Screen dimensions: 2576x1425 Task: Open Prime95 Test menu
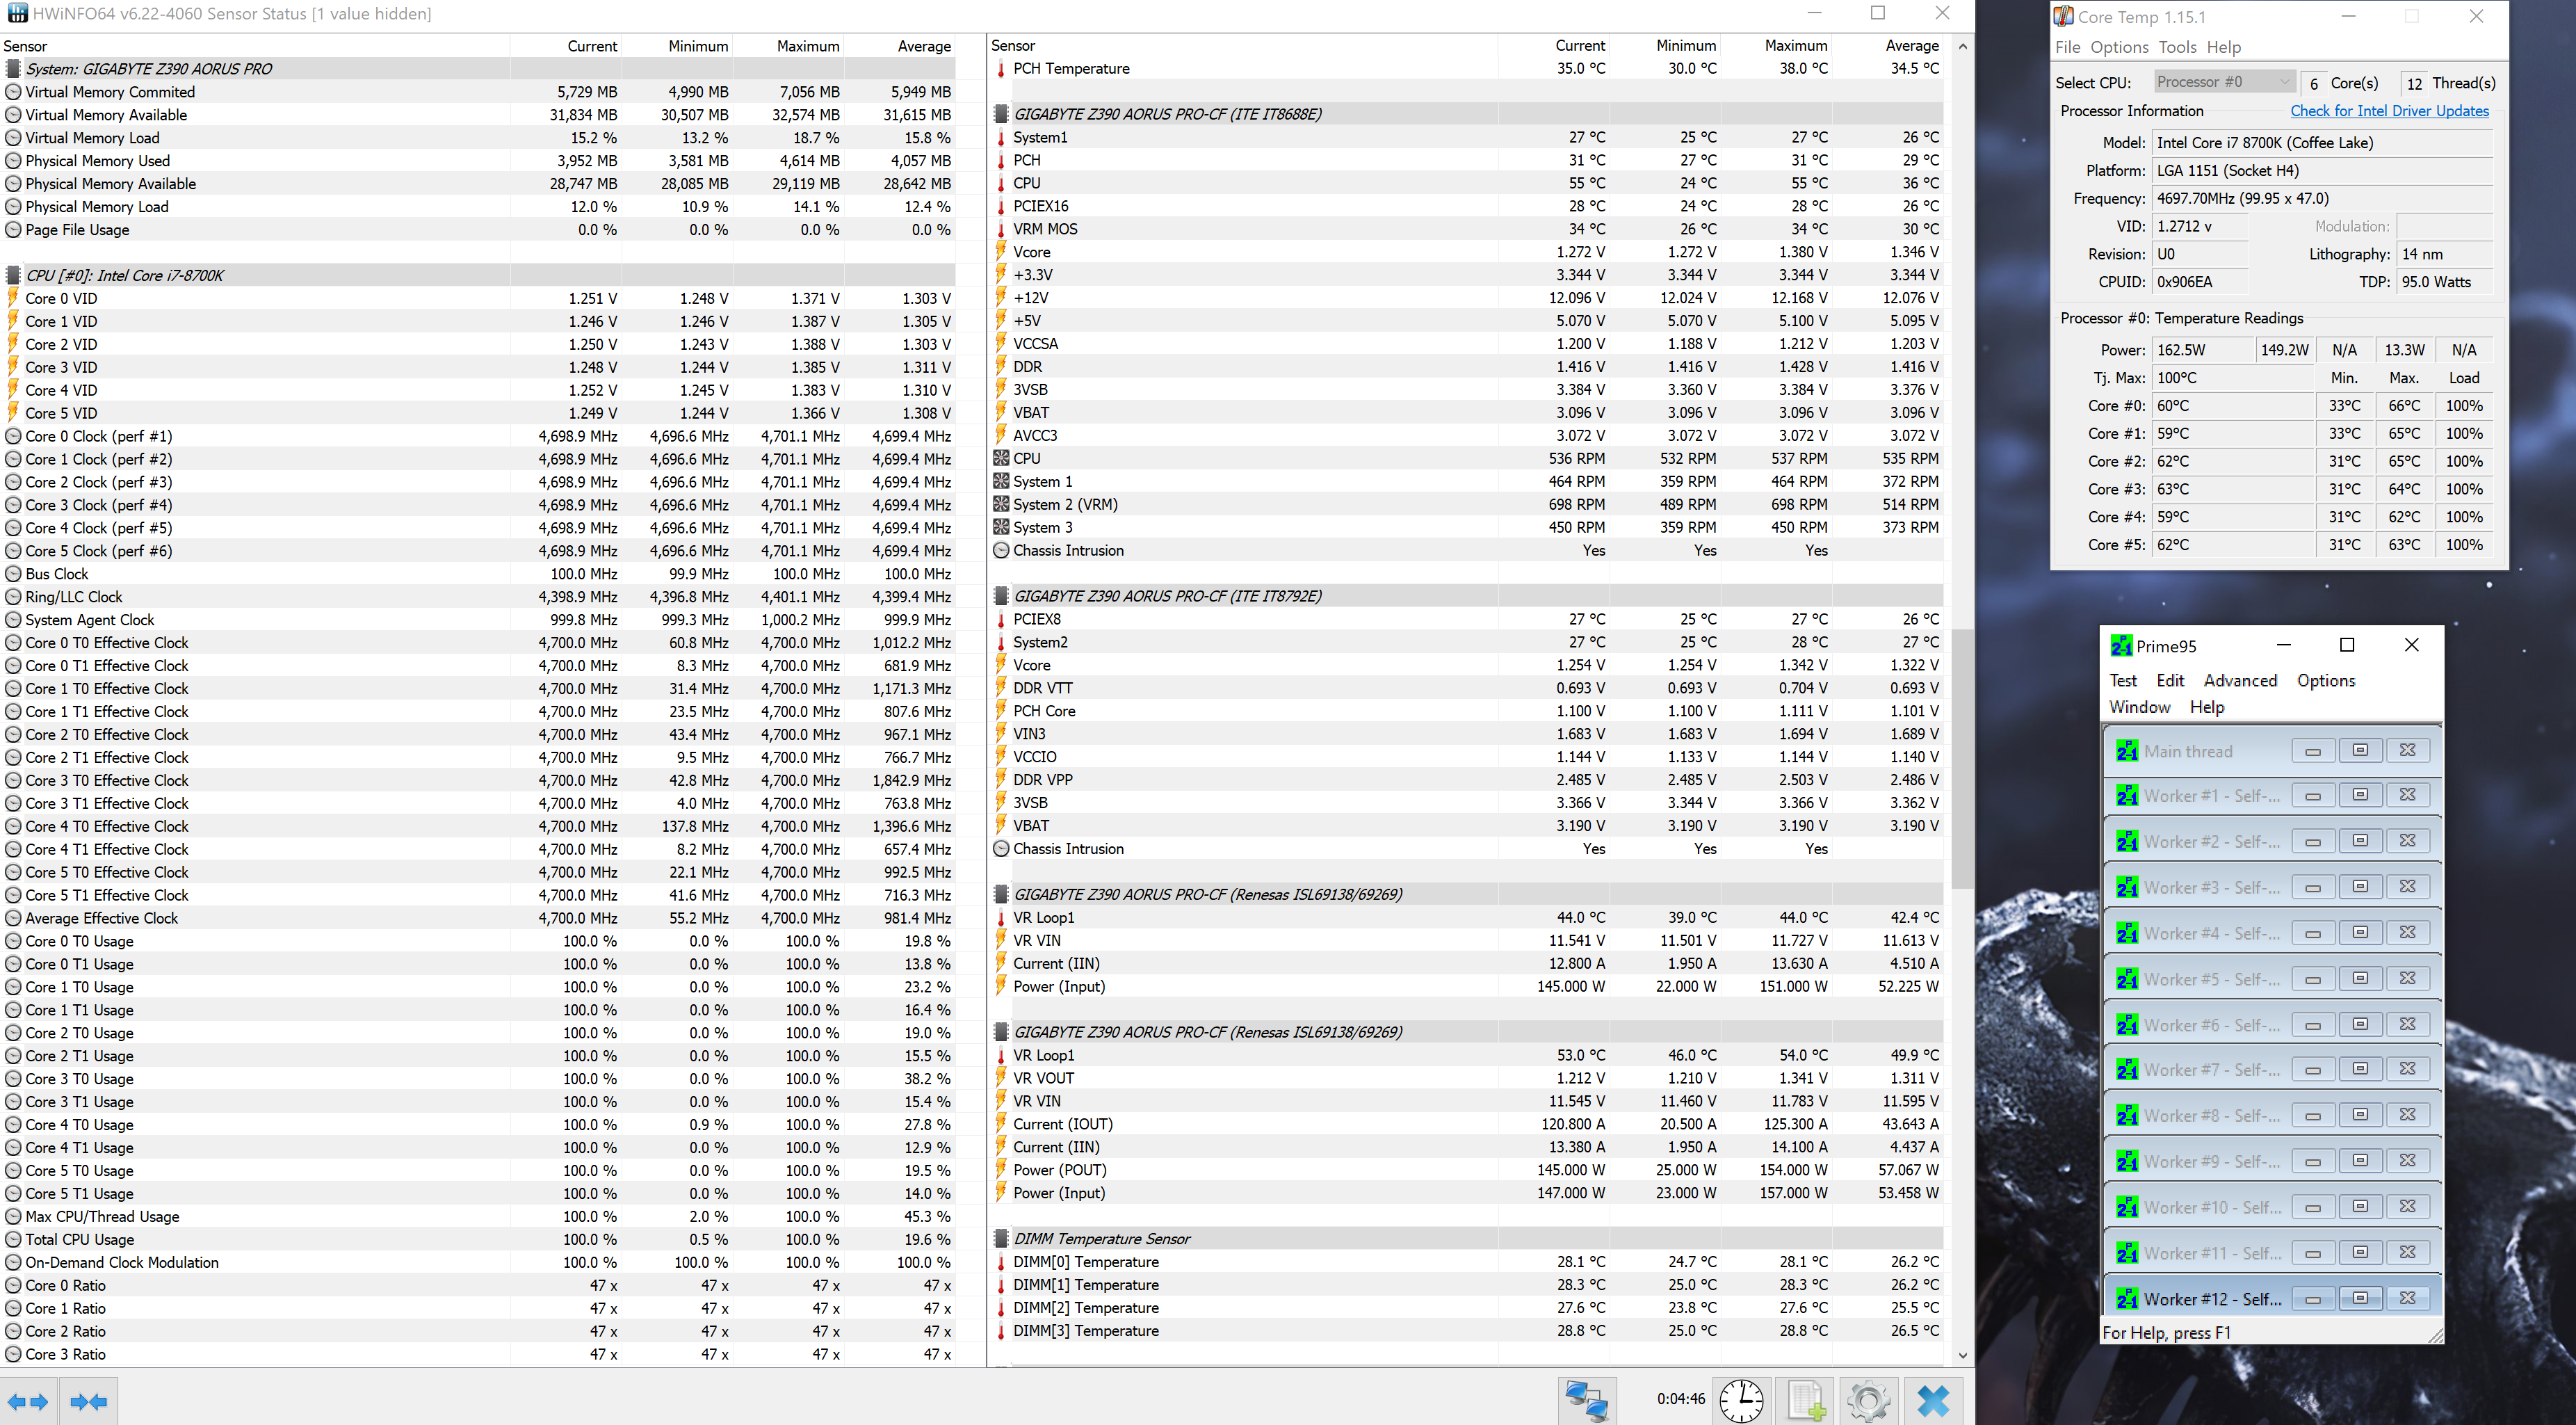2123,680
